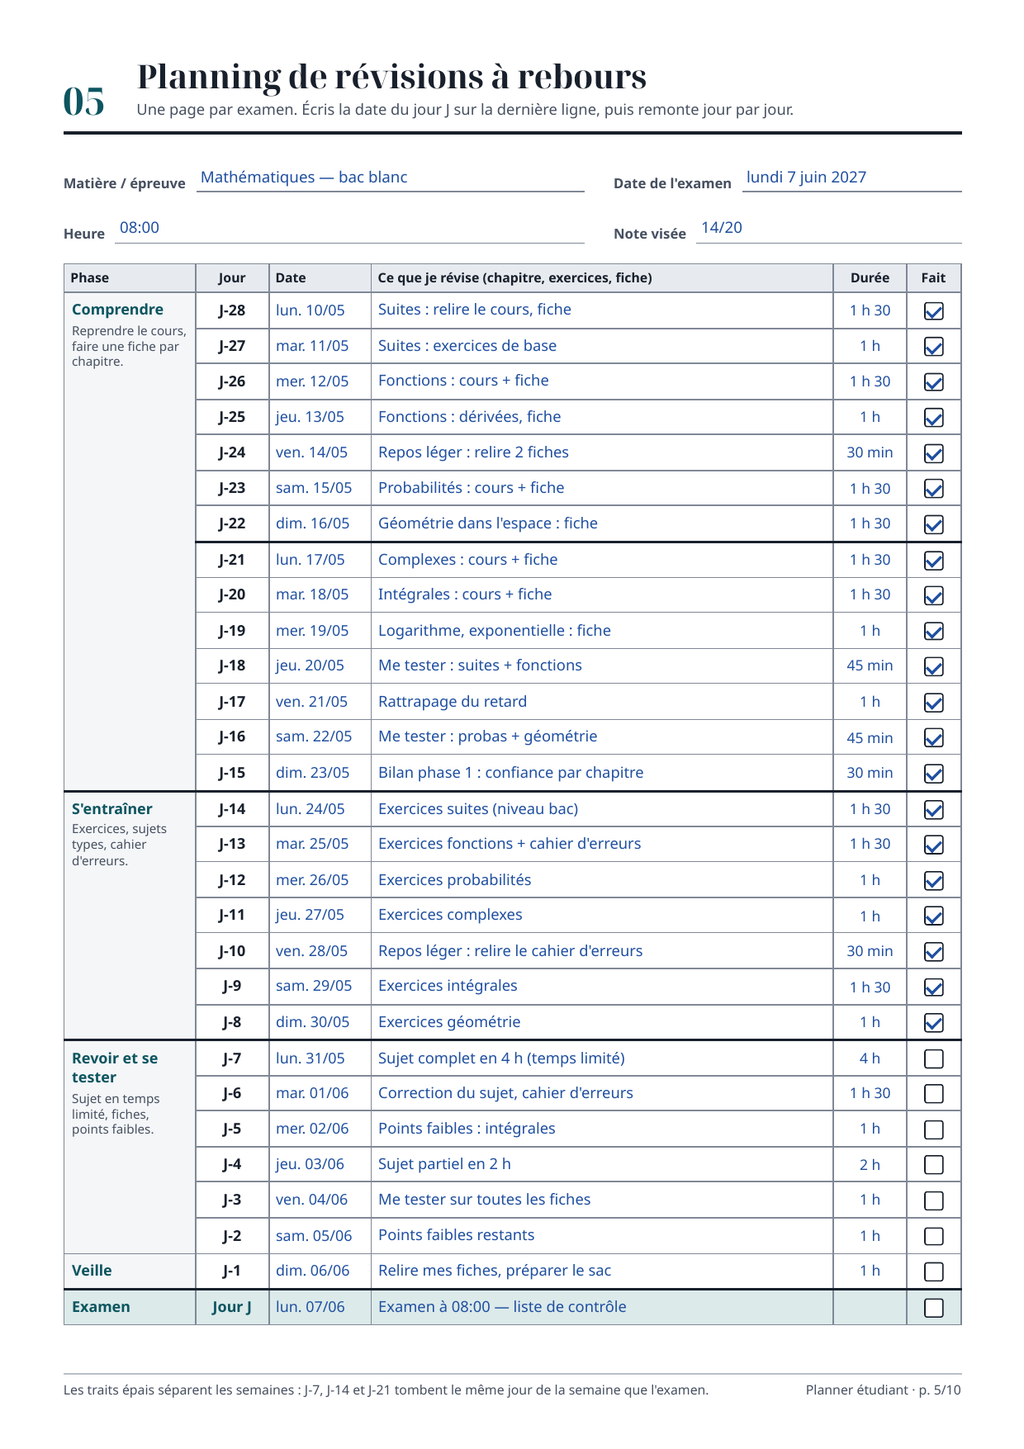The width and height of the screenshot is (1024, 1449).
Task: Select the 'J-19' day label
Action: click(232, 631)
